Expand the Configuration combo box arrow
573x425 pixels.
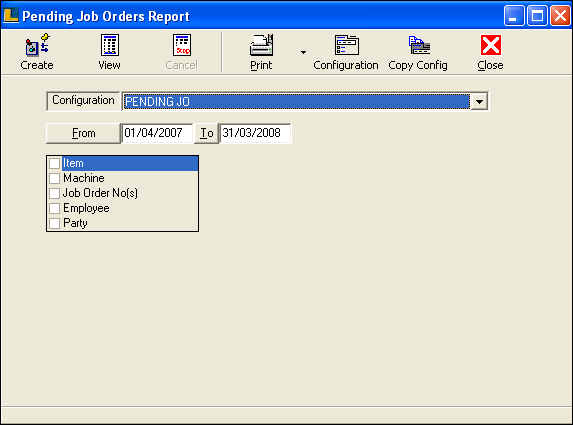[x=479, y=102]
